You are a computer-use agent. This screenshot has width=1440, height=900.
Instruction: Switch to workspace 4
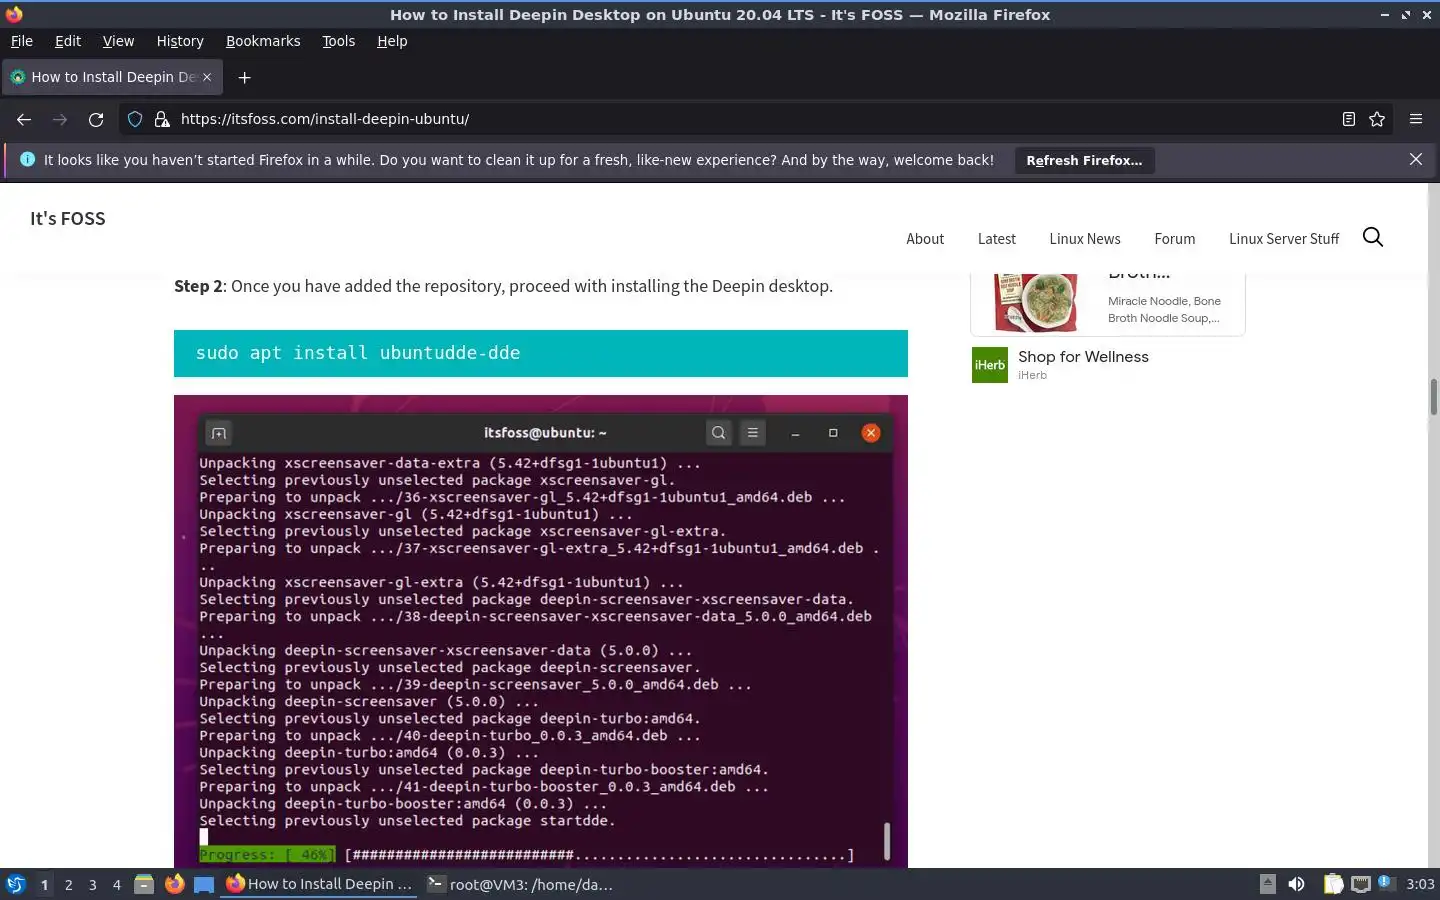[x=117, y=884]
